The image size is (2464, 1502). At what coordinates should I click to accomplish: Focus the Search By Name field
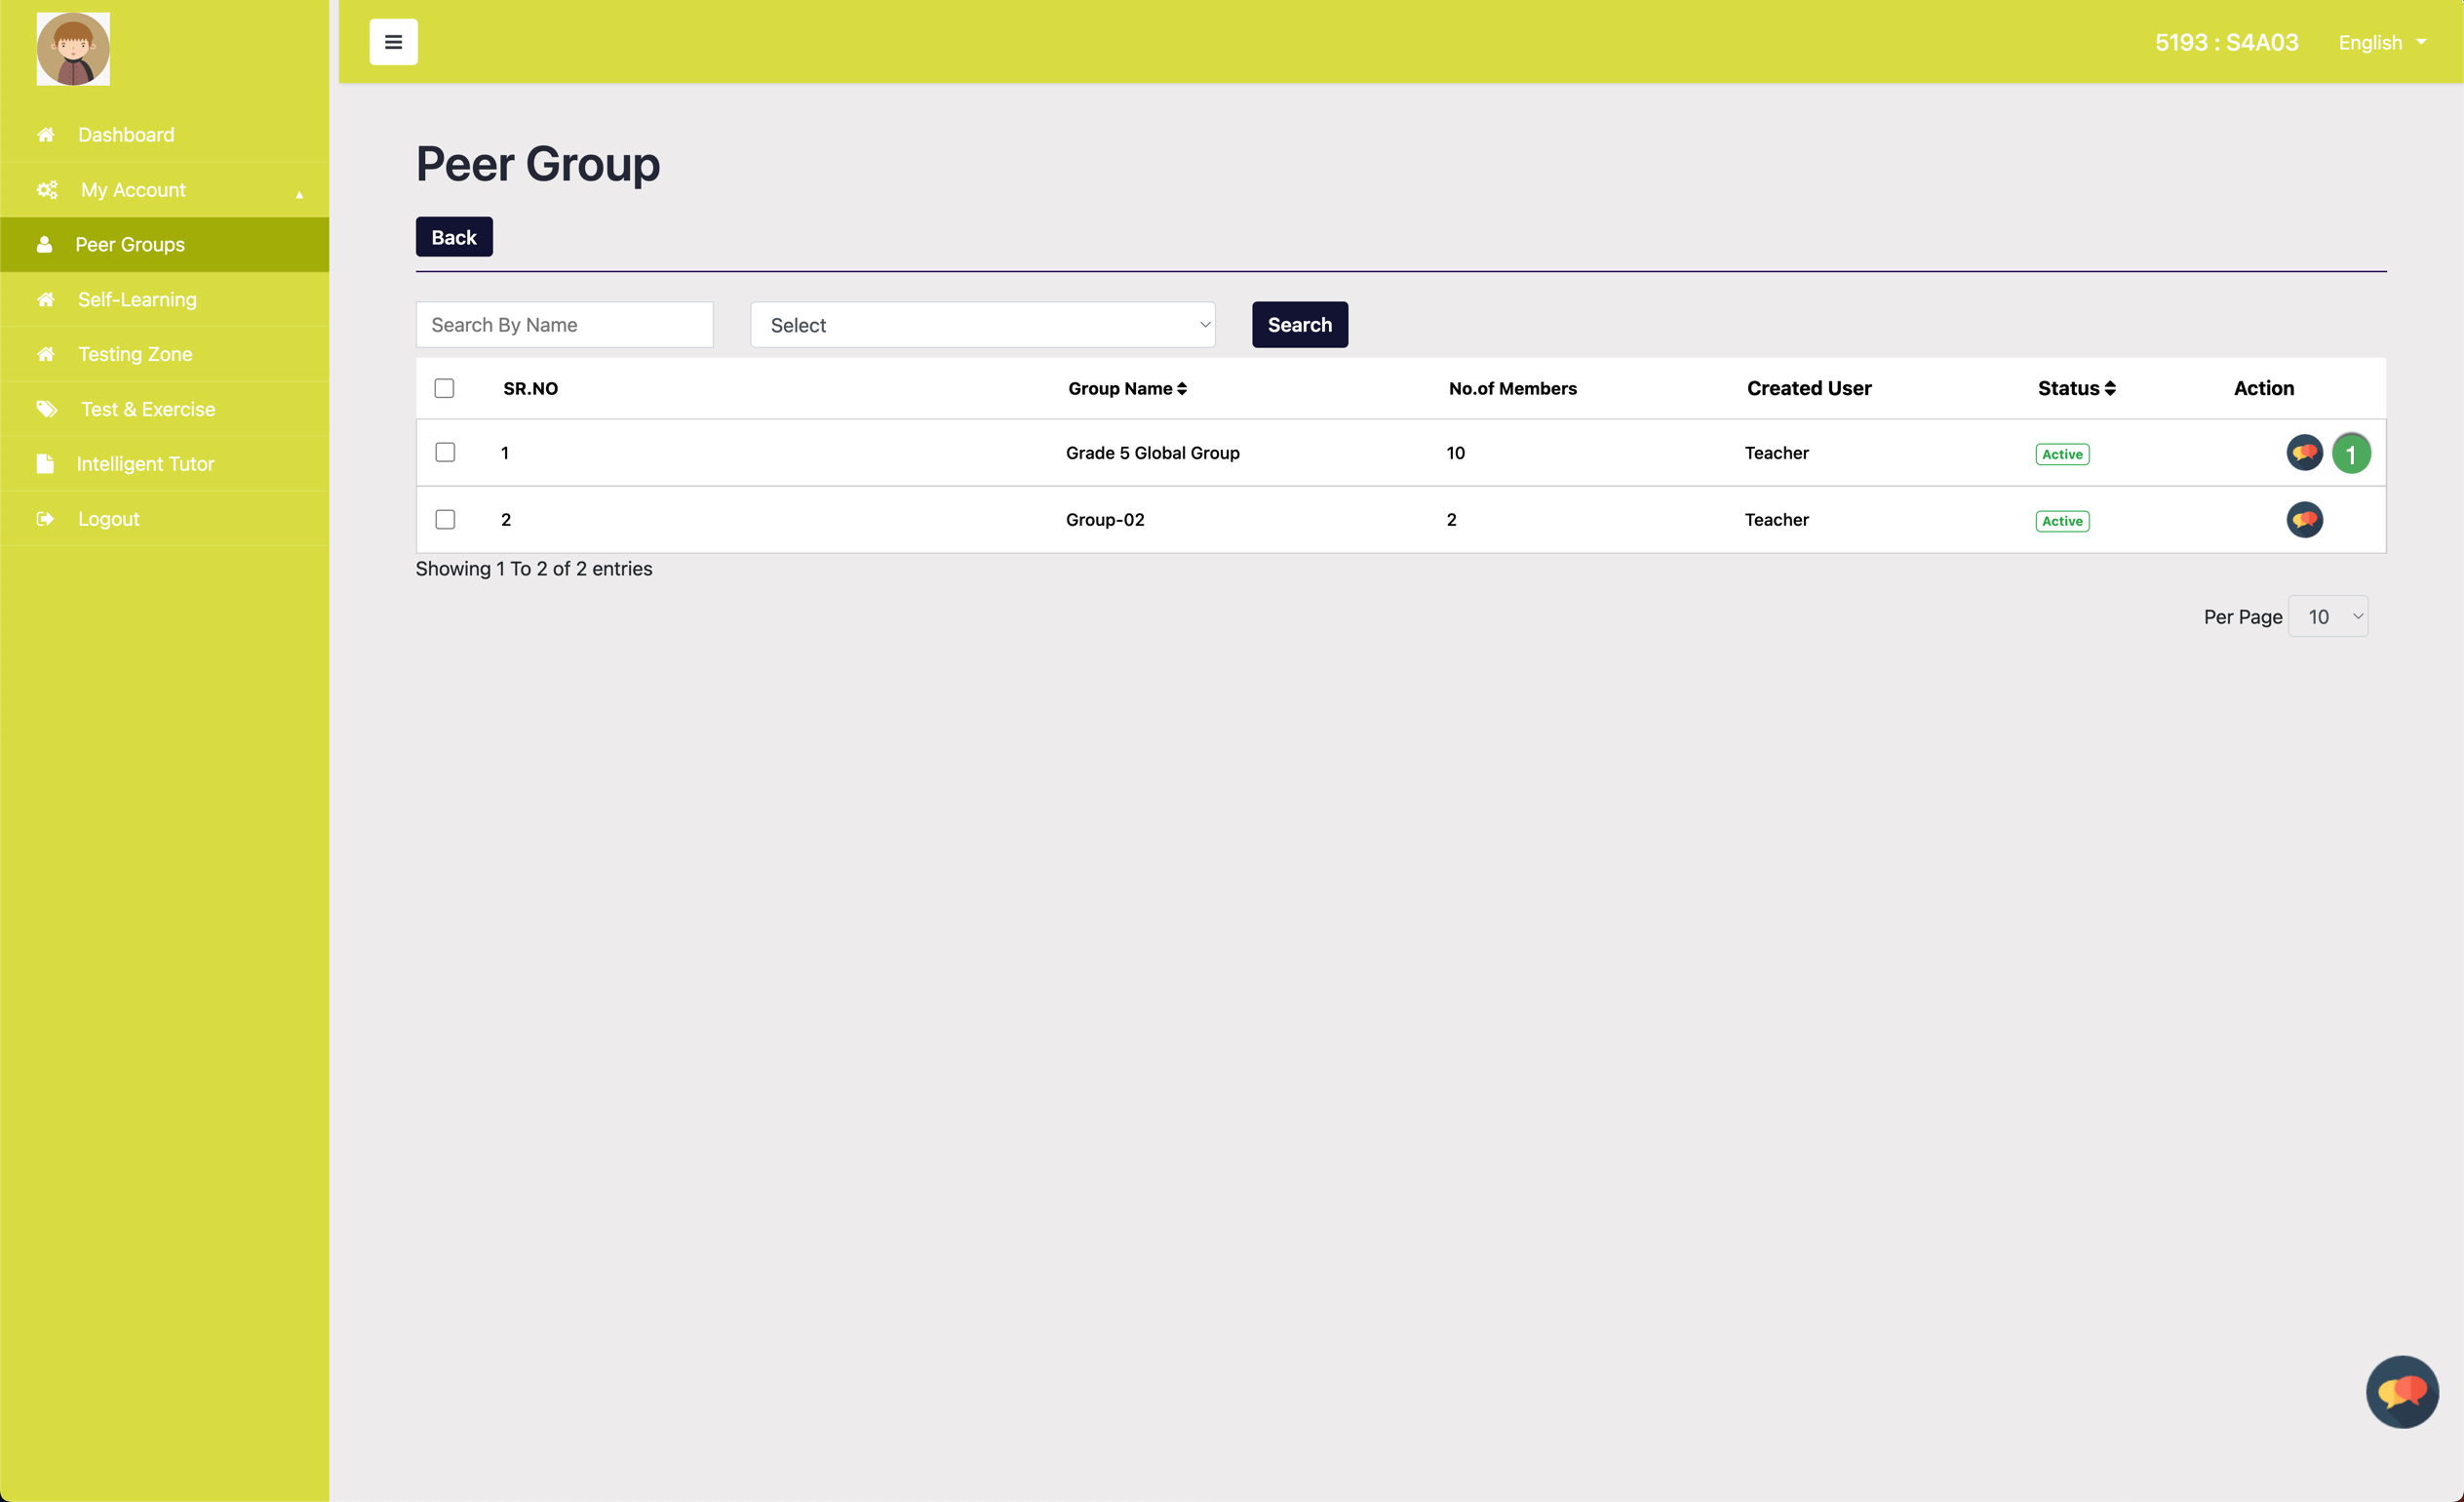click(564, 325)
